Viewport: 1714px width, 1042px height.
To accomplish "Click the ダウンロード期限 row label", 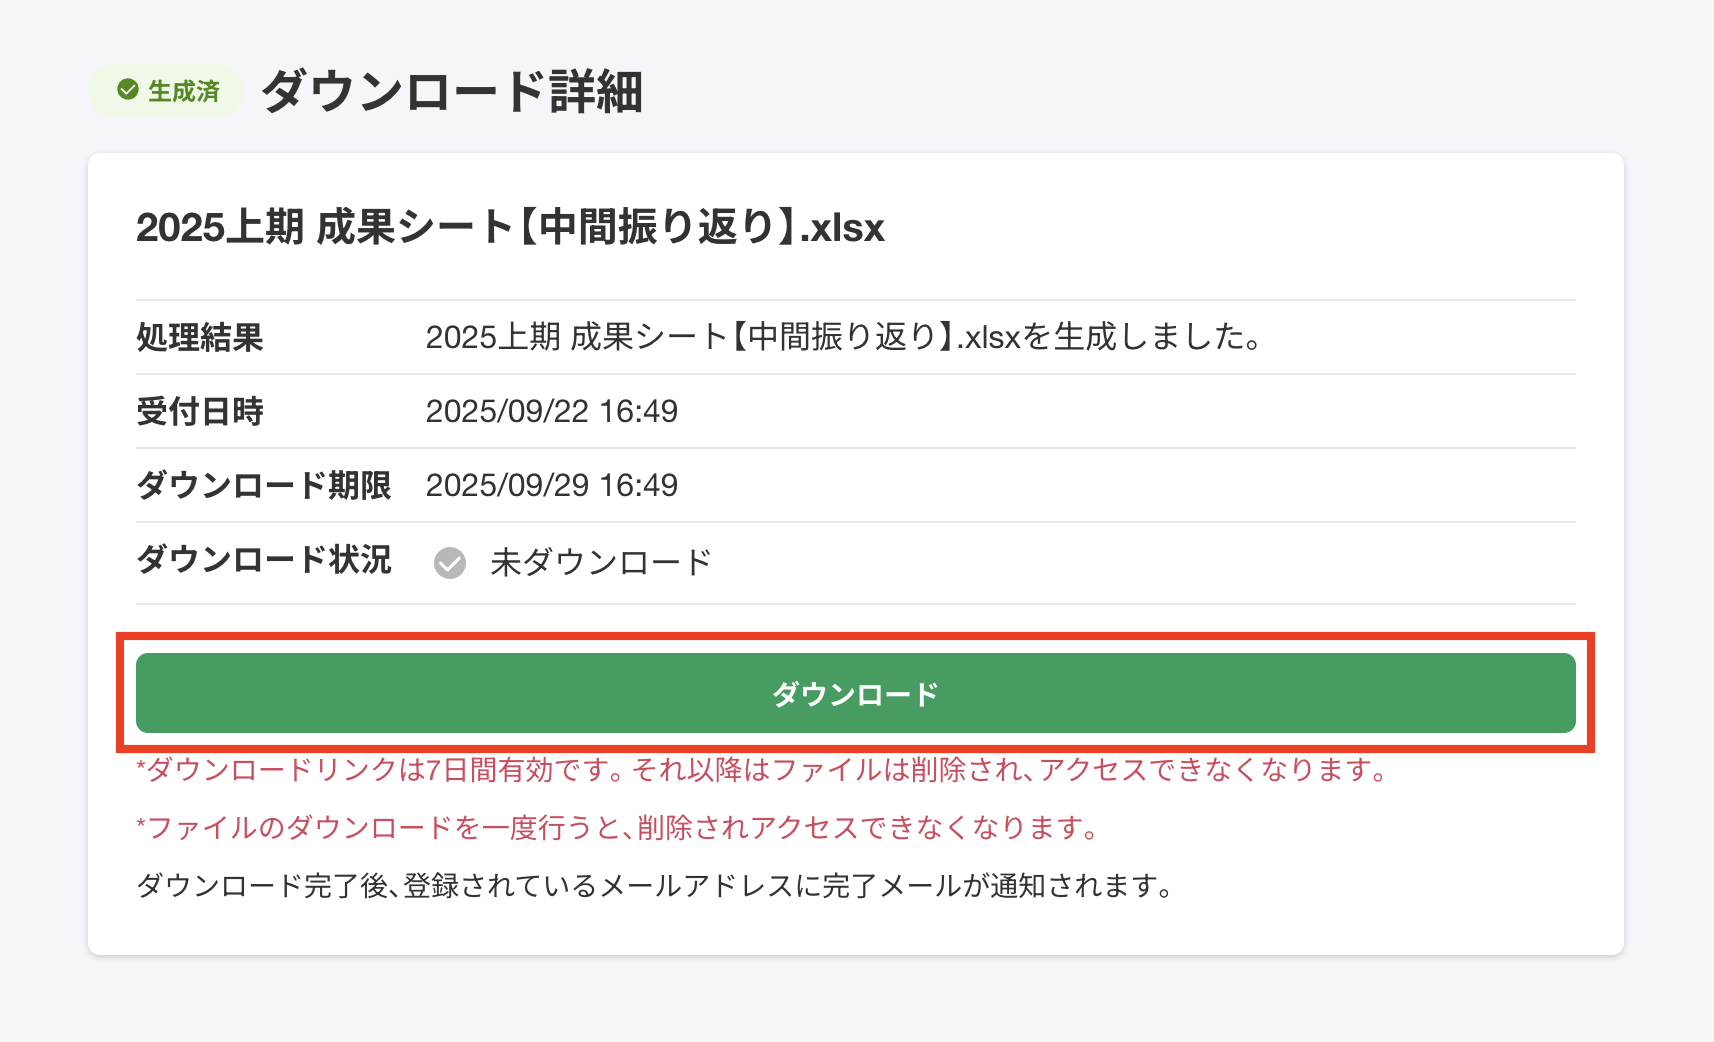I will click(264, 485).
